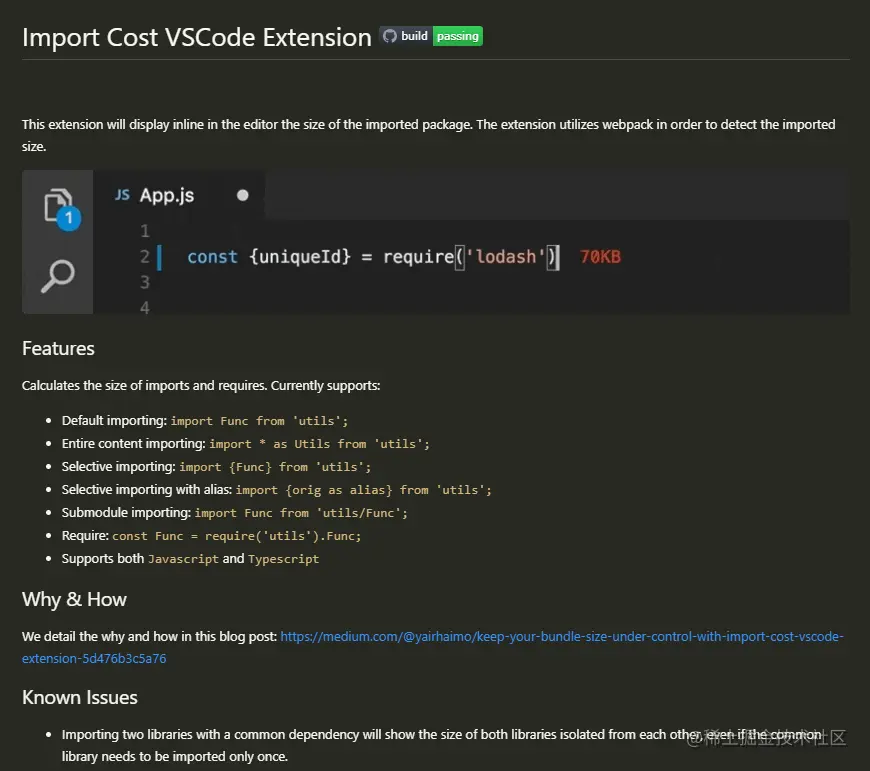Click the JS file type icon
This screenshot has width=870, height=771.
[x=123, y=195]
